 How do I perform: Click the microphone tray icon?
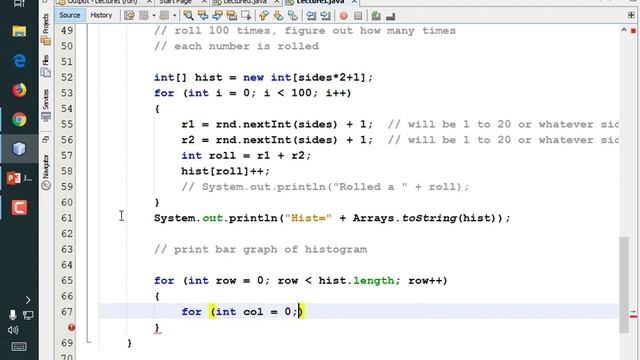point(13,315)
